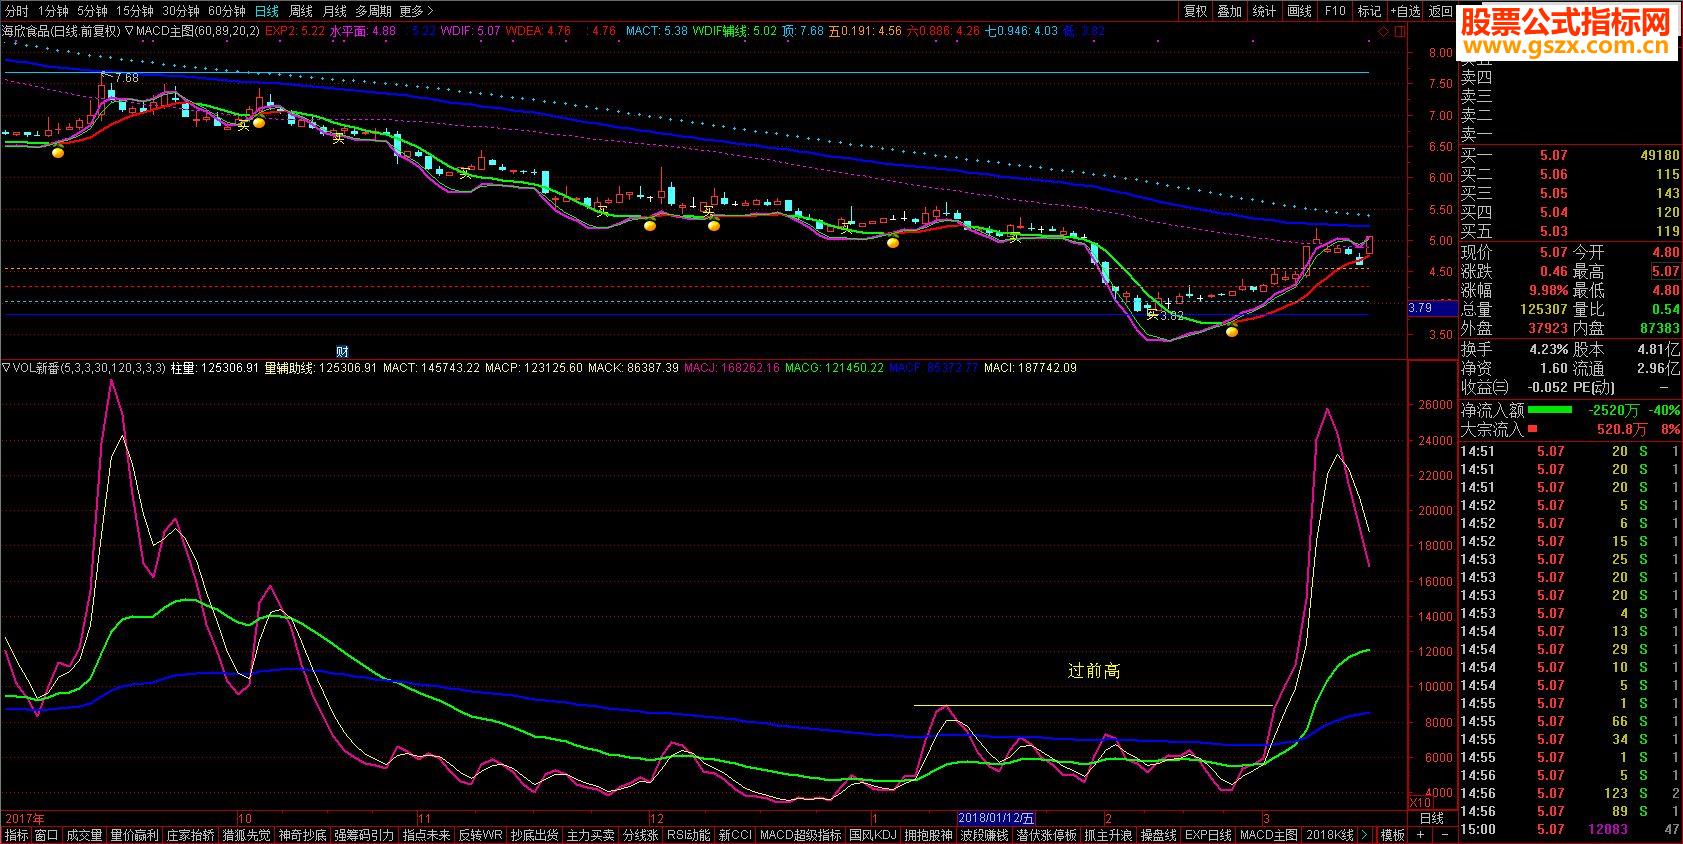
Task: Select the 指点未来 indicator
Action: 427,835
